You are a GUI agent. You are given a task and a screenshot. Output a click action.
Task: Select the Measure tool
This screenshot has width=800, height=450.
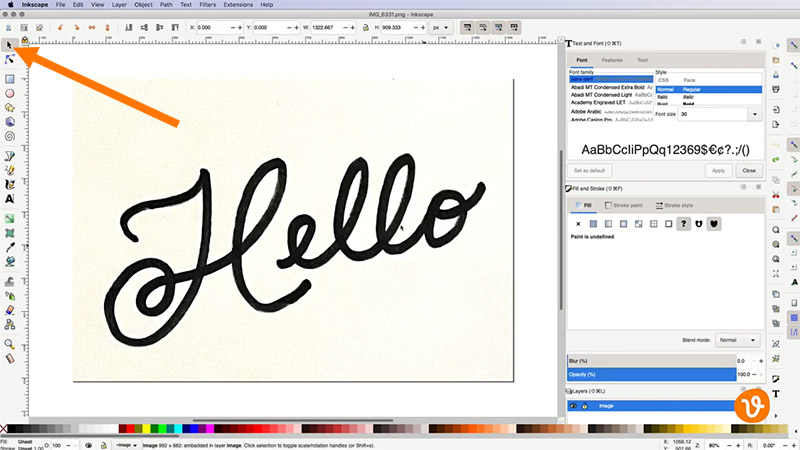pos(9,358)
